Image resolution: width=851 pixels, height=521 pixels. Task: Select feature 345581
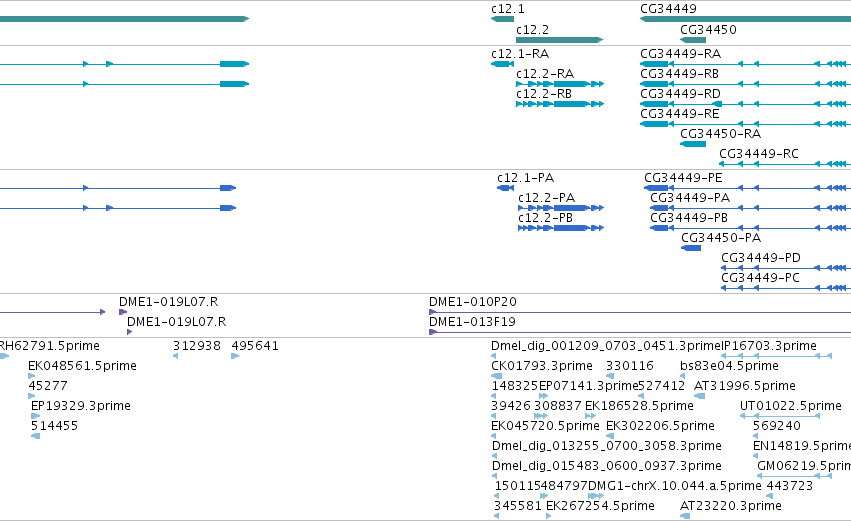[x=496, y=516]
